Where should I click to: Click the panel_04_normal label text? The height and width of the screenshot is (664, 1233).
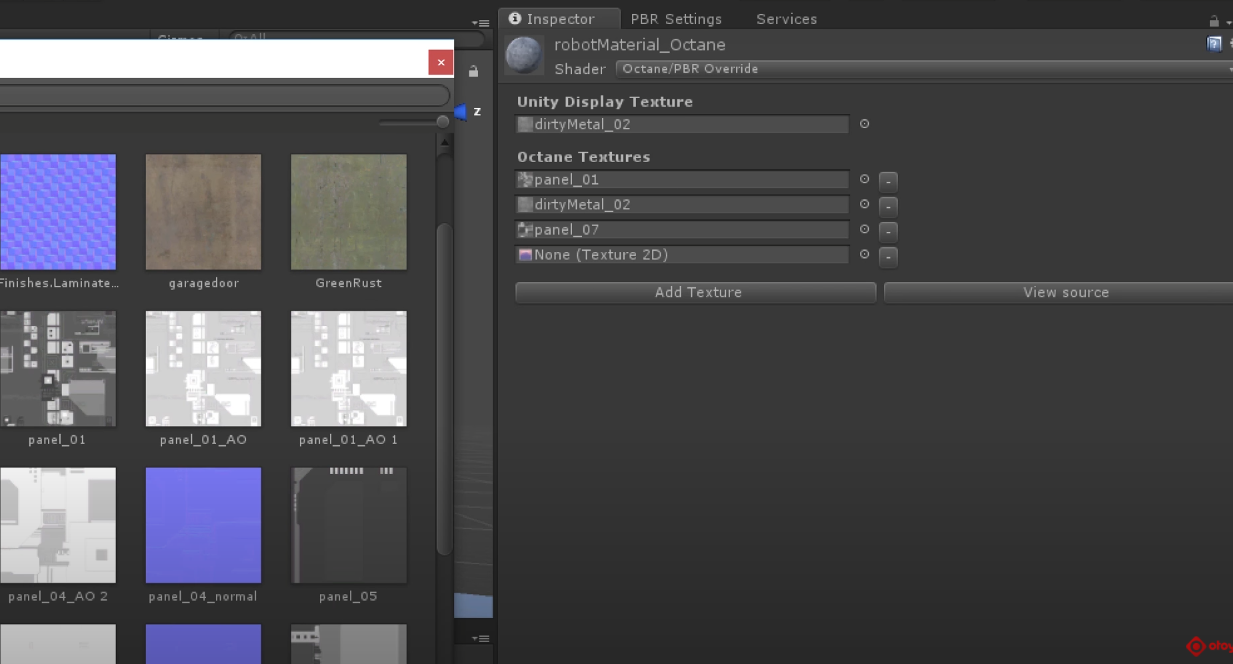coord(203,597)
